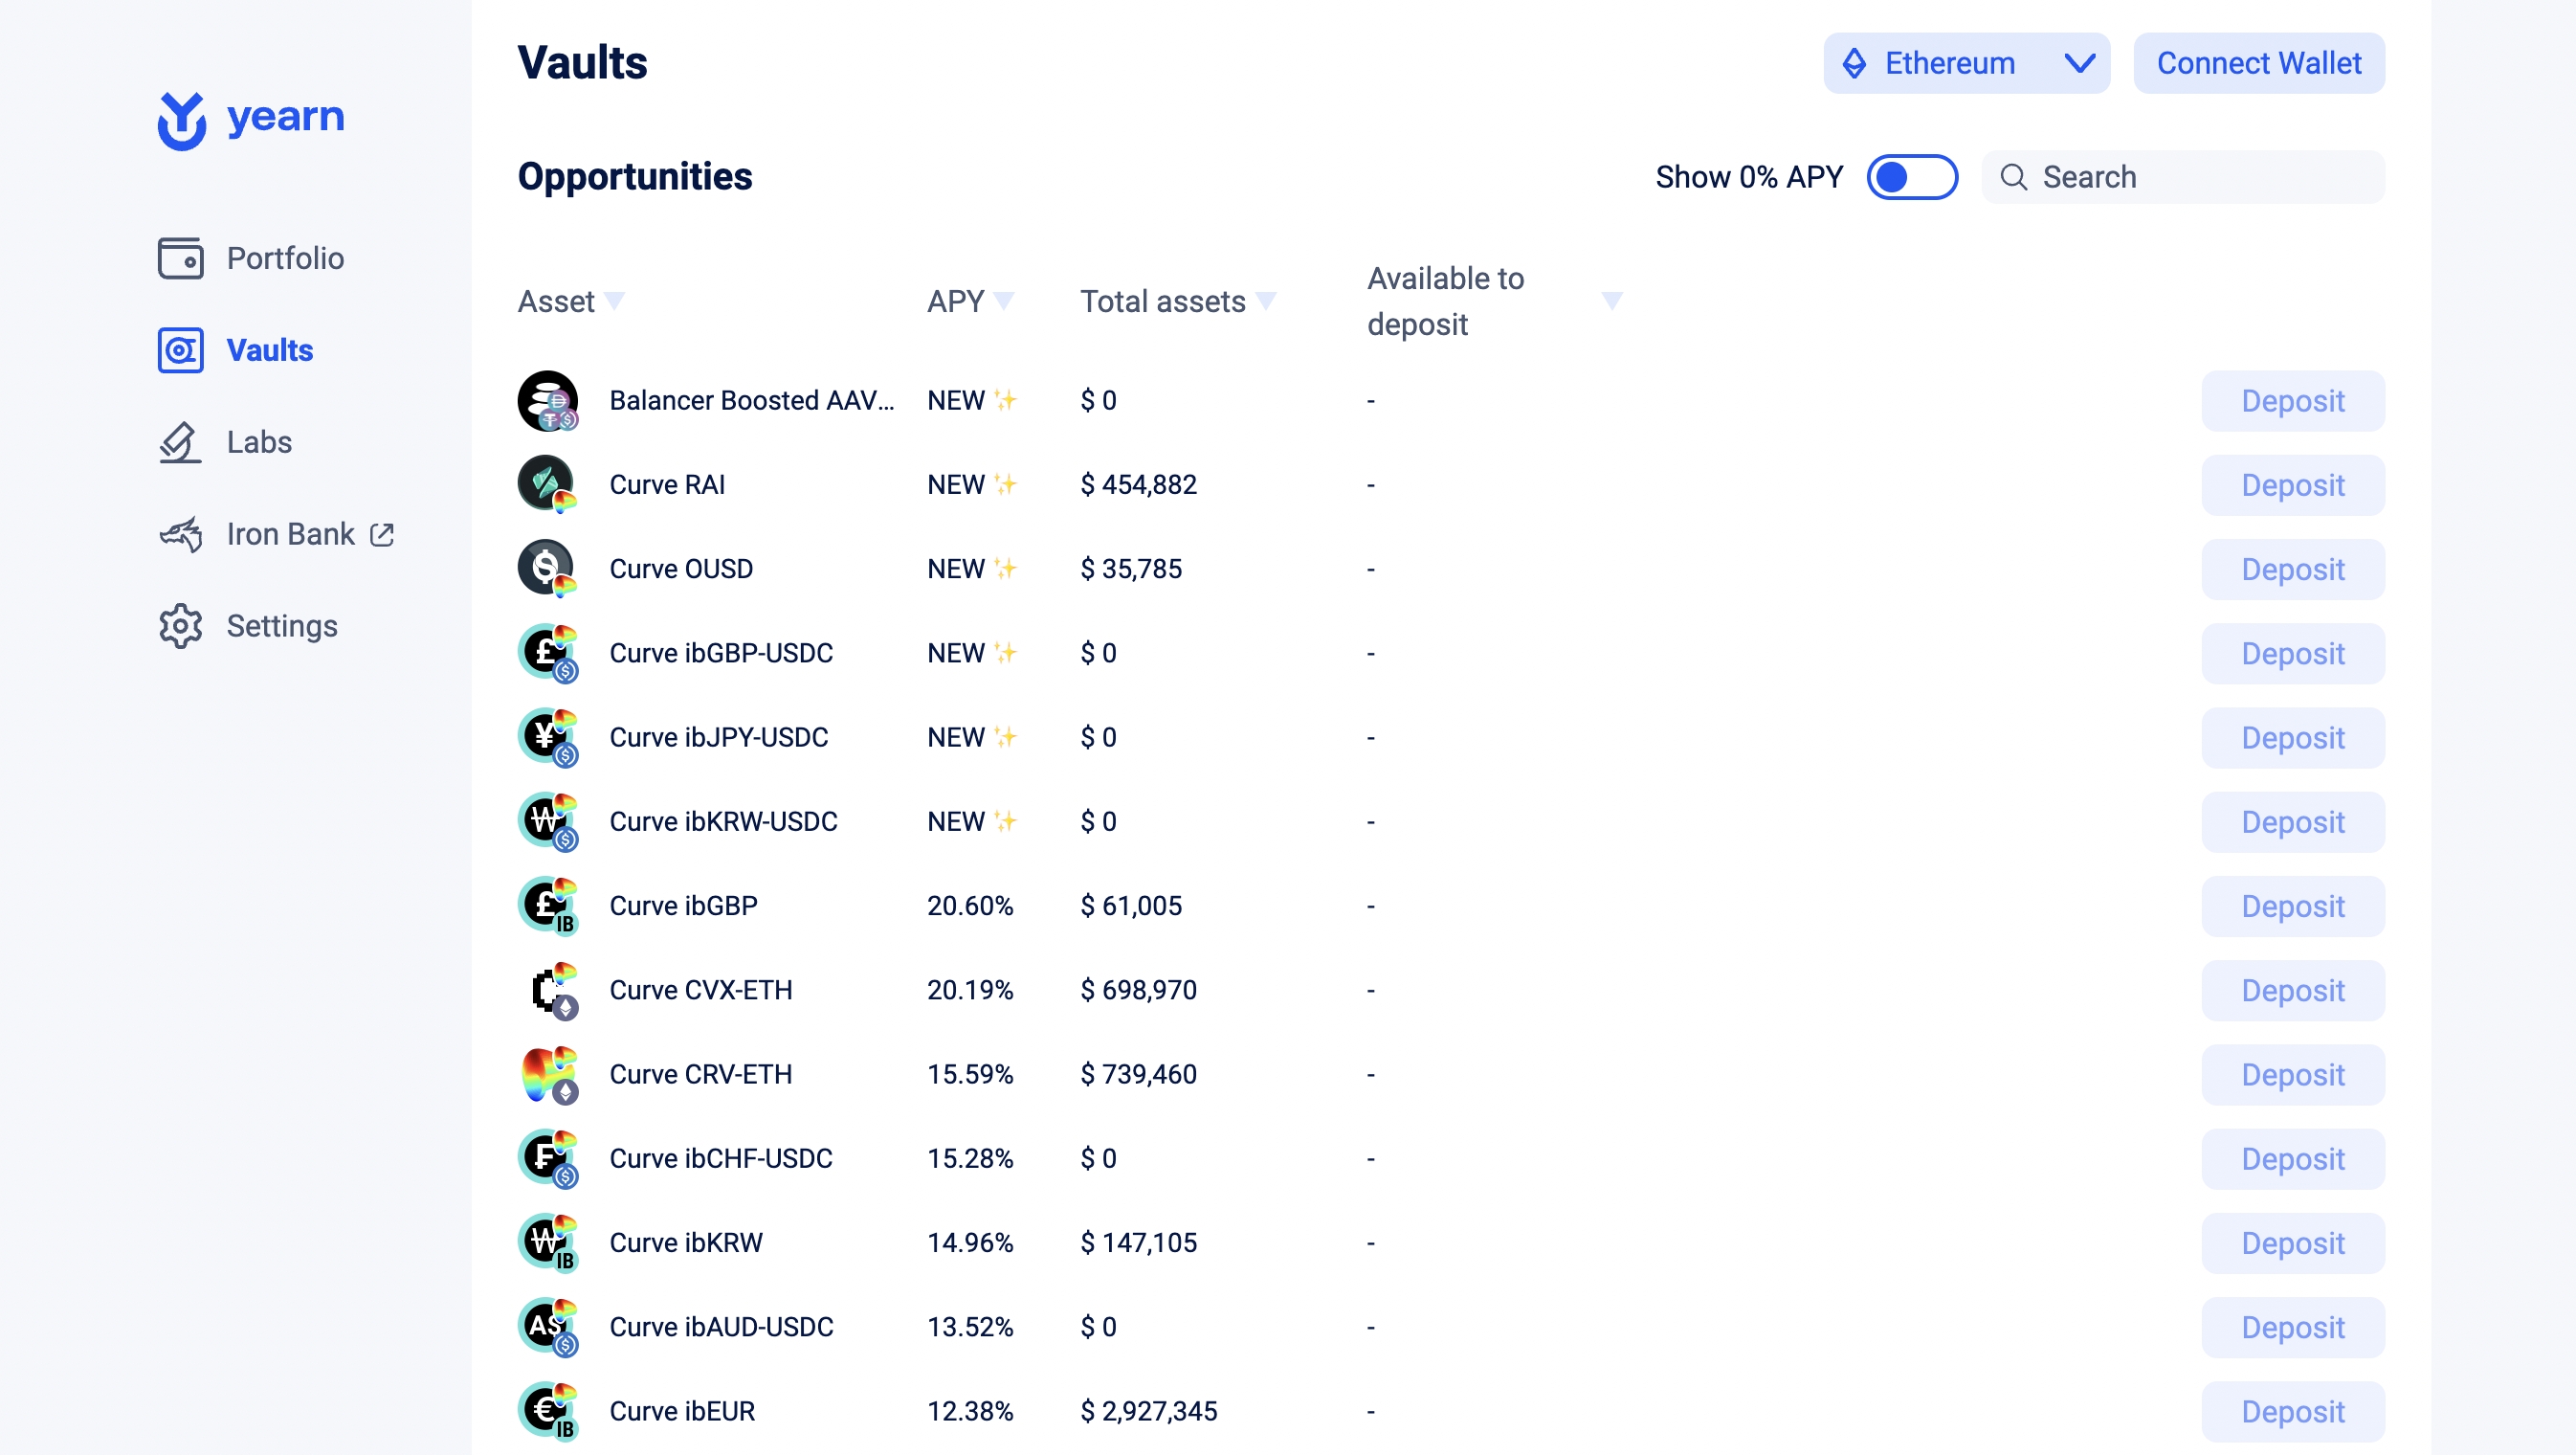Click the Curve ibGBP-USDC token icon
Viewport: 2576px width, 1455px height.
[x=548, y=653]
